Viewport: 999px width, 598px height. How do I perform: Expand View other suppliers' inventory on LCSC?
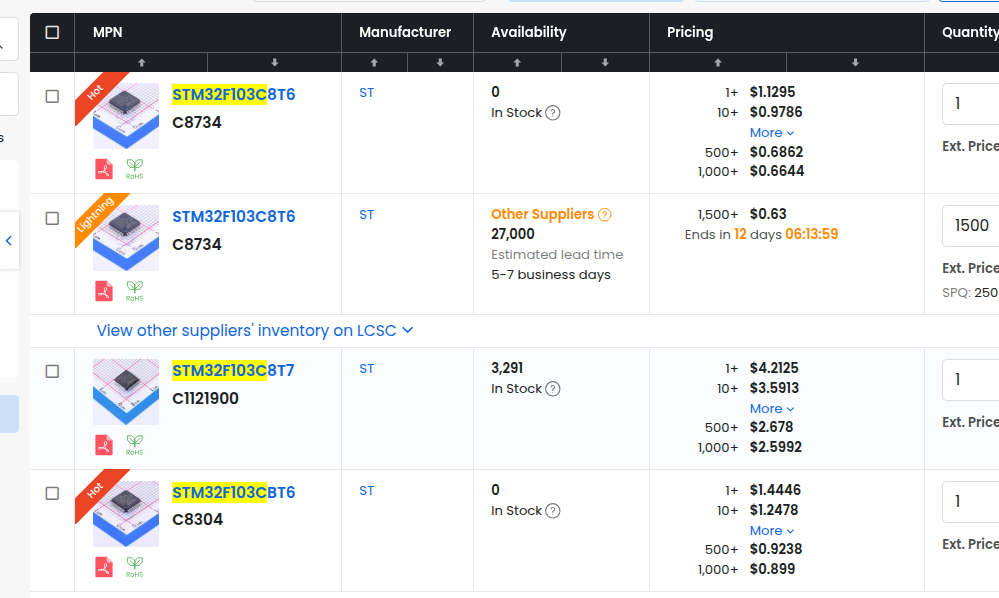(255, 330)
